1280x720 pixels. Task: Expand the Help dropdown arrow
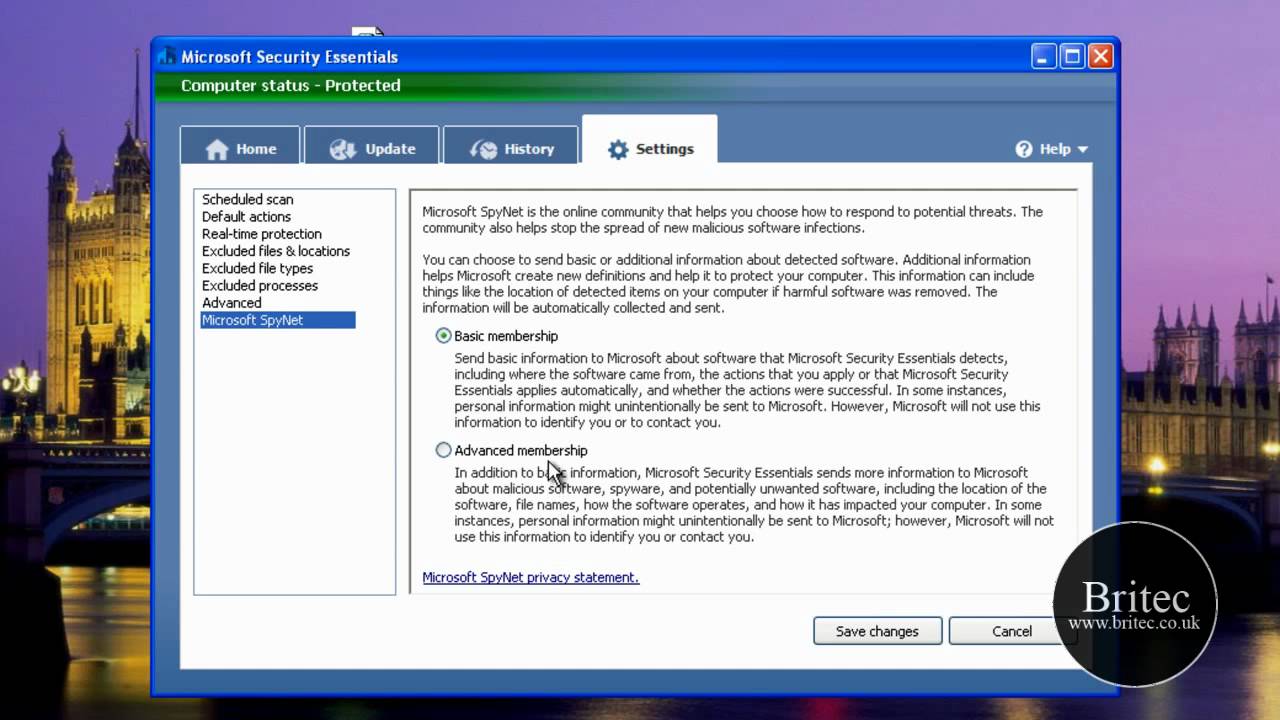[1083, 150]
